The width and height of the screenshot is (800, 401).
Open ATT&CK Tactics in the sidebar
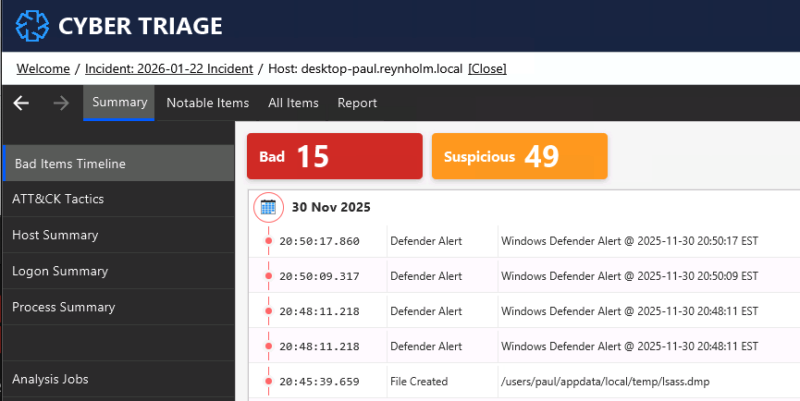[x=58, y=199]
